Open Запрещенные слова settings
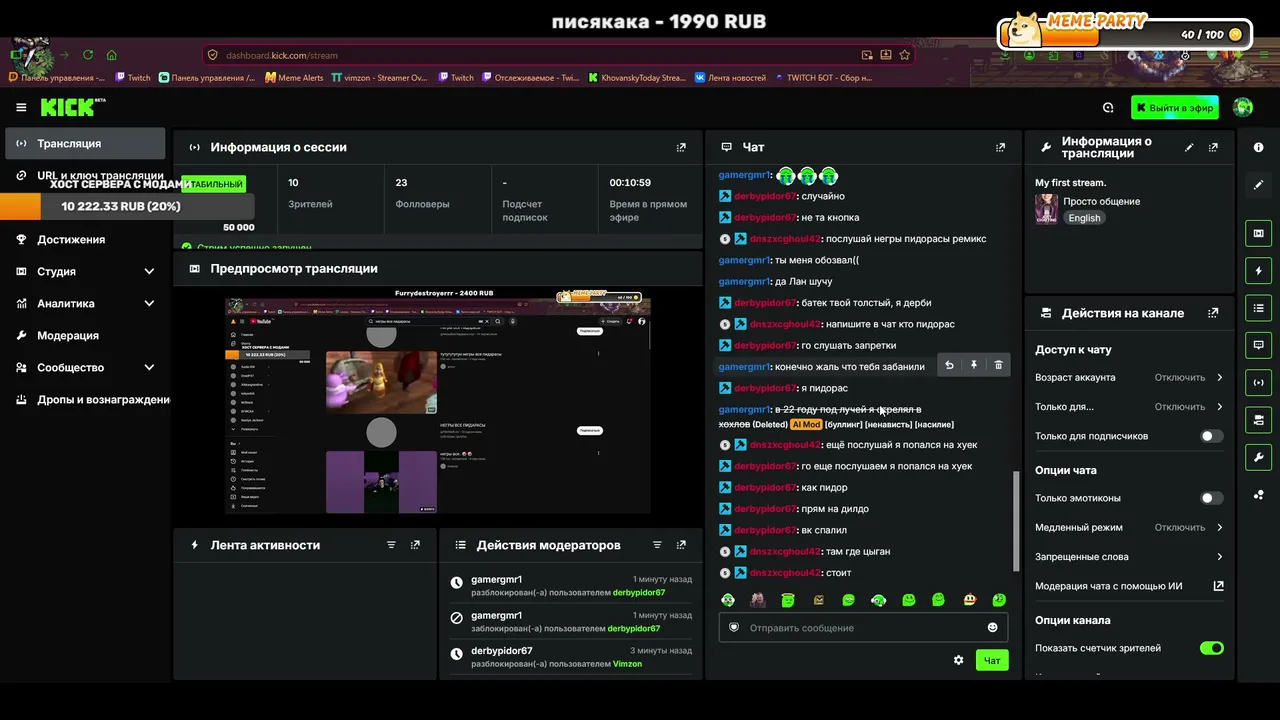The height and width of the screenshot is (720, 1280). point(1129,557)
